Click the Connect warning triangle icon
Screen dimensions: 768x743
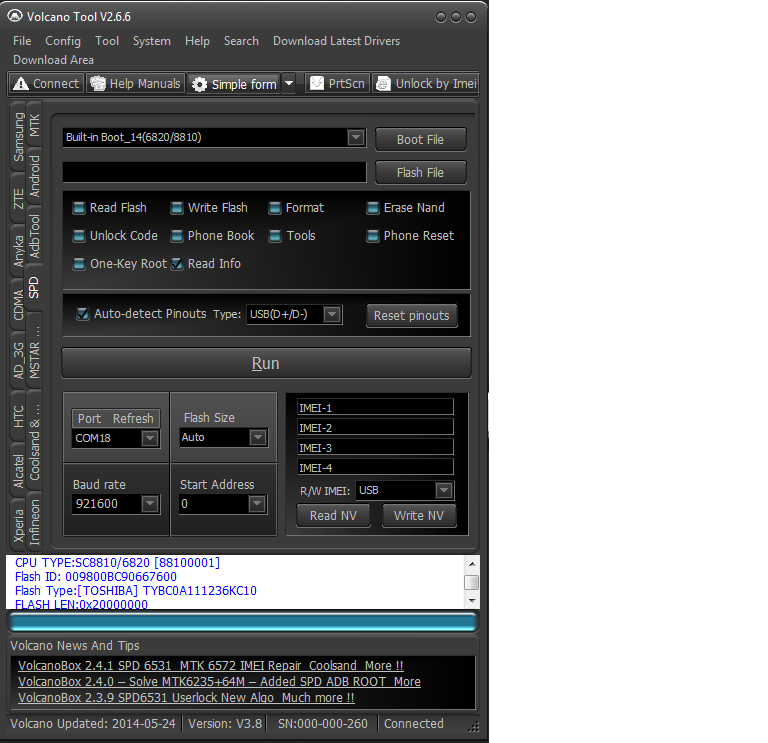click(x=21, y=84)
